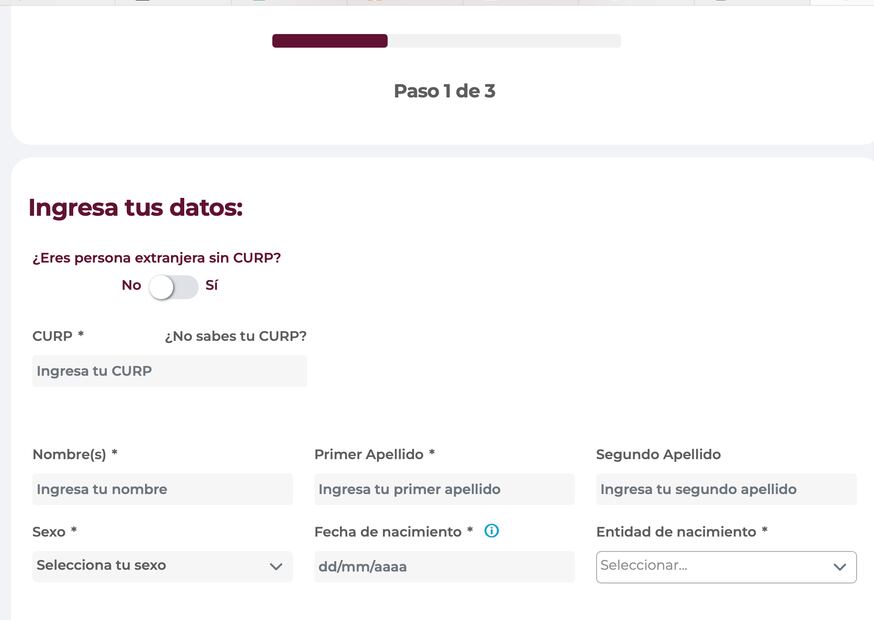Click the "Paso 1 de 3" step indicator
The width and height of the screenshot is (874, 620).
tap(444, 91)
